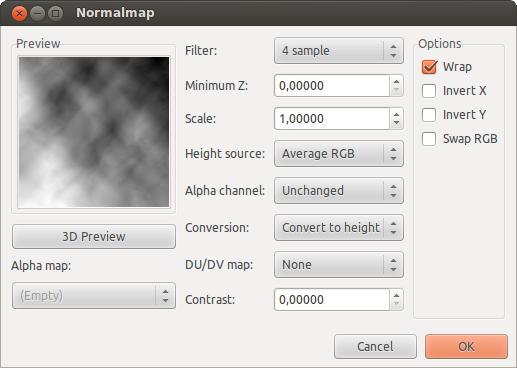This screenshot has height=368, width=517.
Task: Confirm with the OK button
Action: [466, 347]
